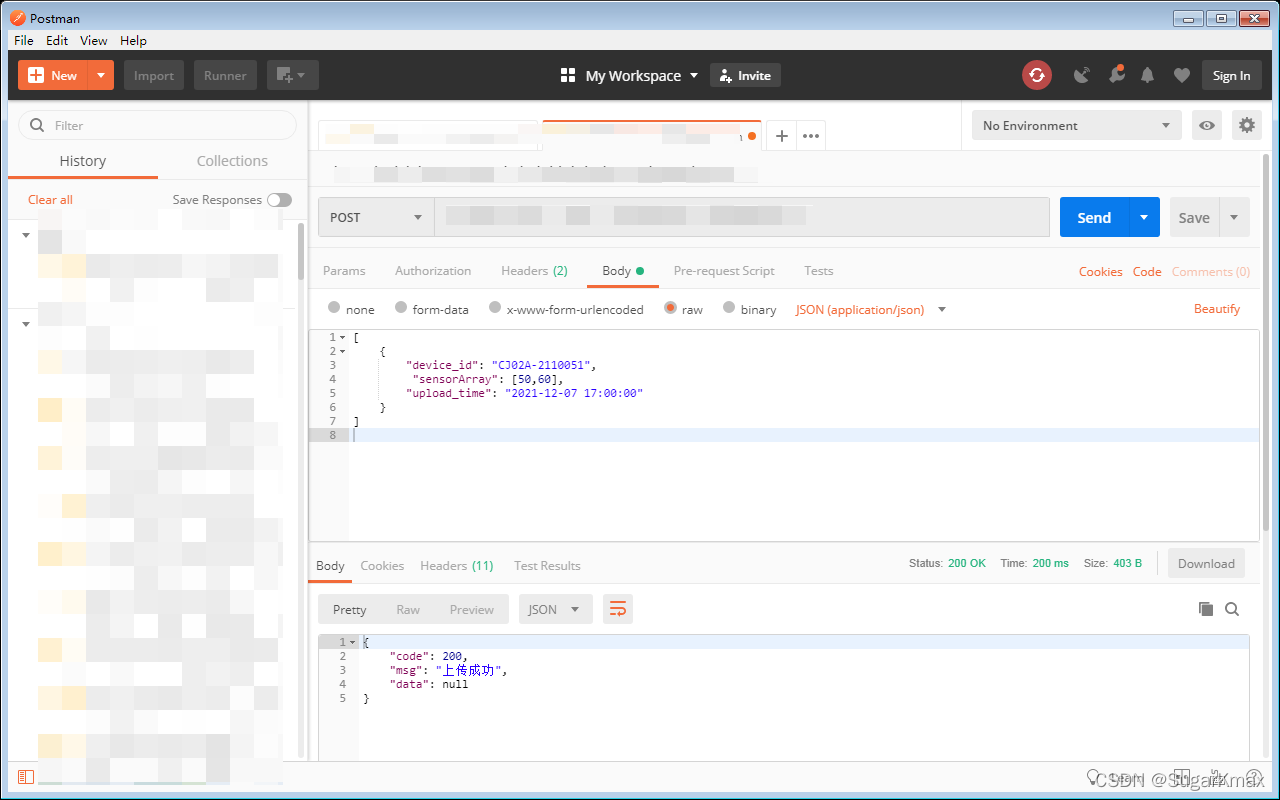Open the New button dropdown arrow
The height and width of the screenshot is (800, 1280).
coord(101,75)
